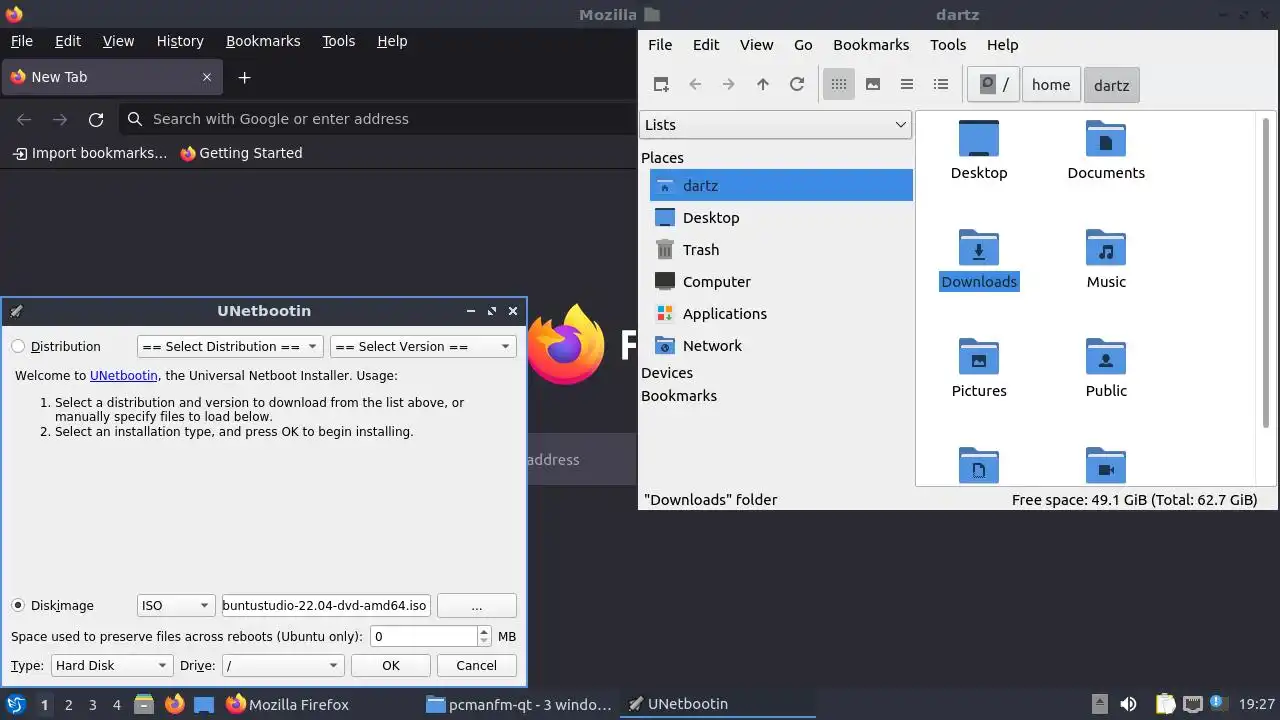Follow the UNetbootin hyperlink
The image size is (1280, 720).
coord(124,376)
